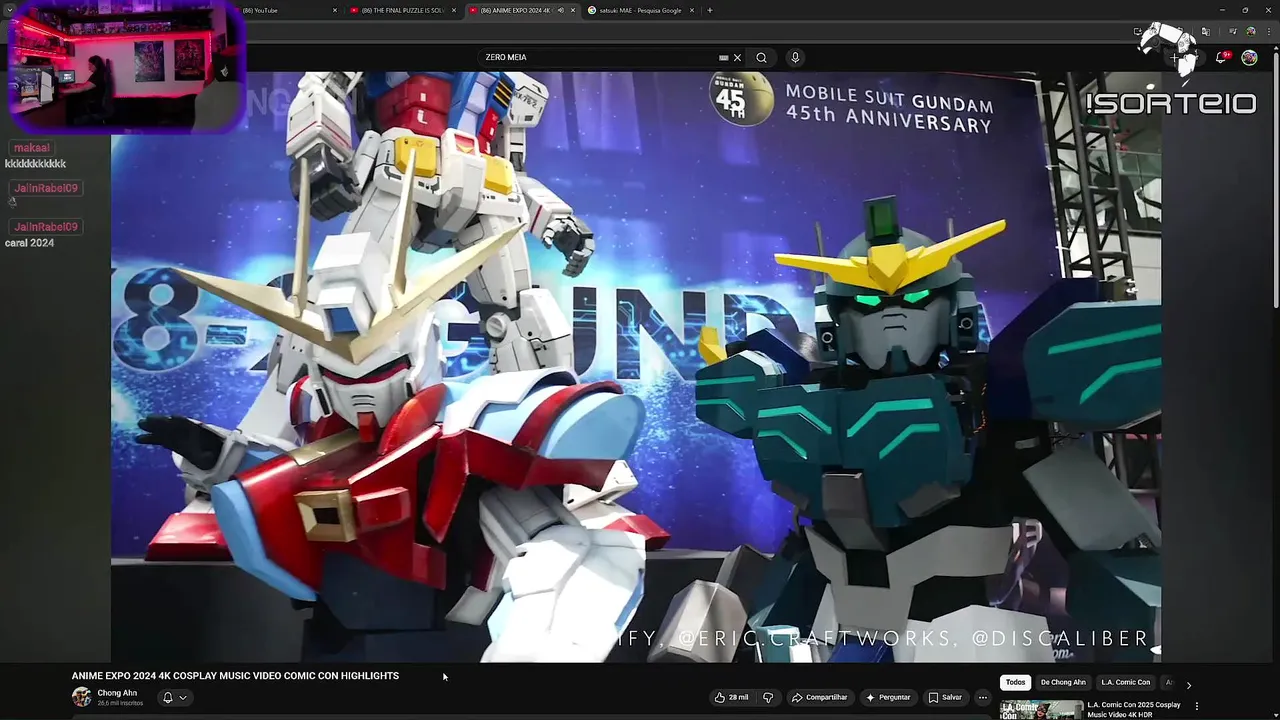
Task: Click the Gundam video player area
Action: click(x=636, y=366)
